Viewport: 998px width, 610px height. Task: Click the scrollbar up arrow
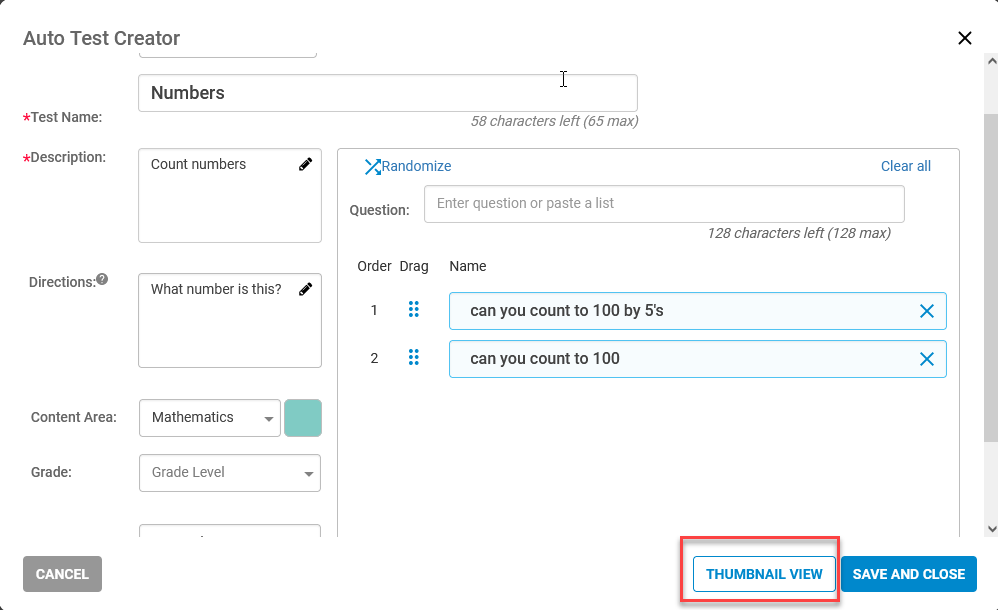992,62
